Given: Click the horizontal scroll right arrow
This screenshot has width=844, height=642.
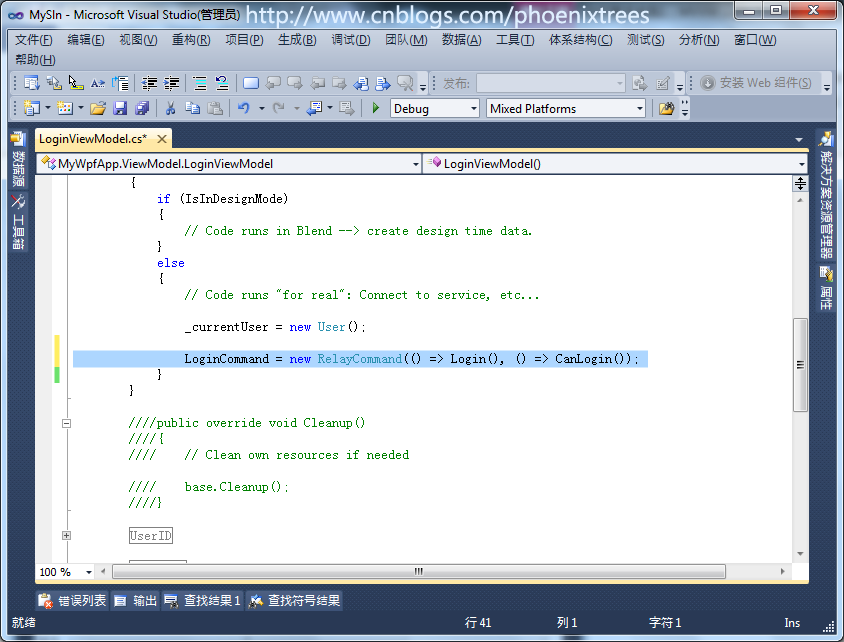Looking at the screenshot, I should (x=782, y=572).
